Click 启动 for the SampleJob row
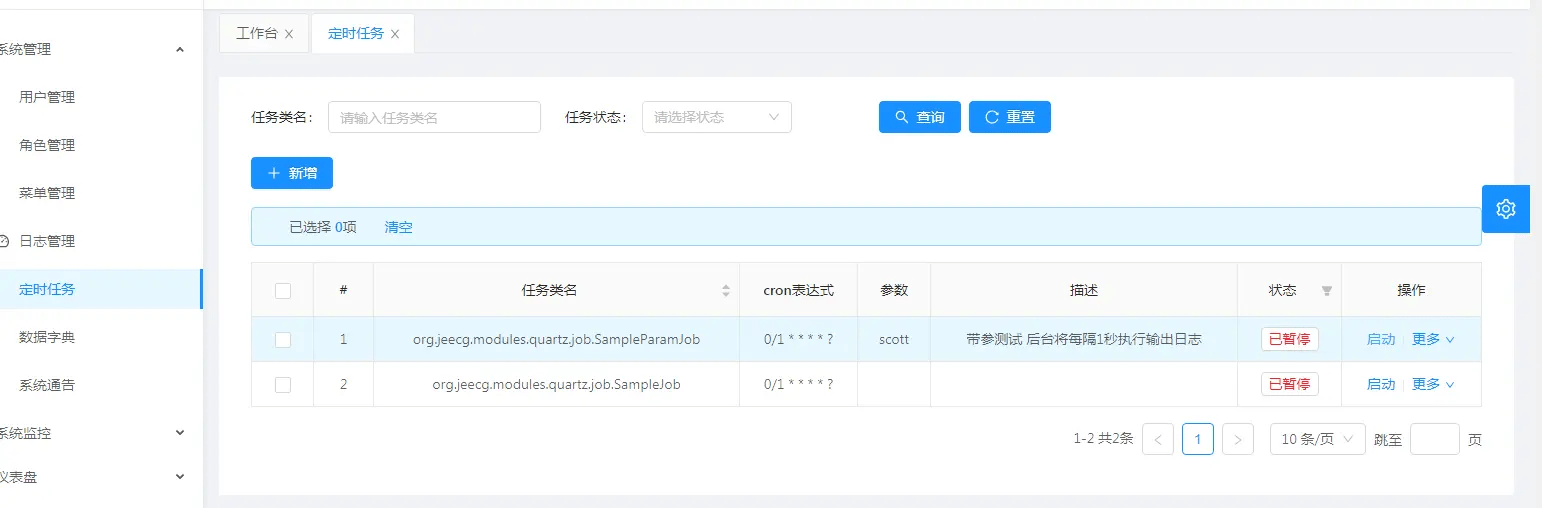 click(x=1380, y=385)
